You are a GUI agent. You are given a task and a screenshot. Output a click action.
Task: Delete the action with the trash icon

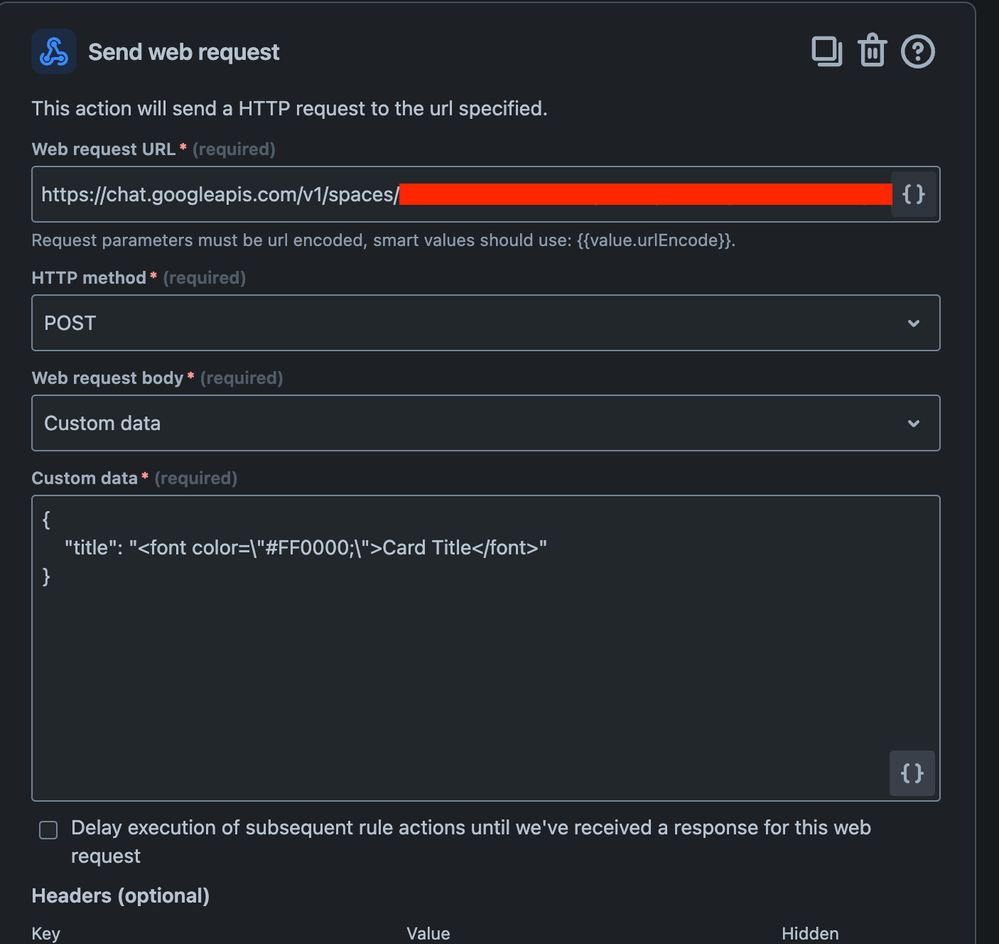click(x=872, y=50)
